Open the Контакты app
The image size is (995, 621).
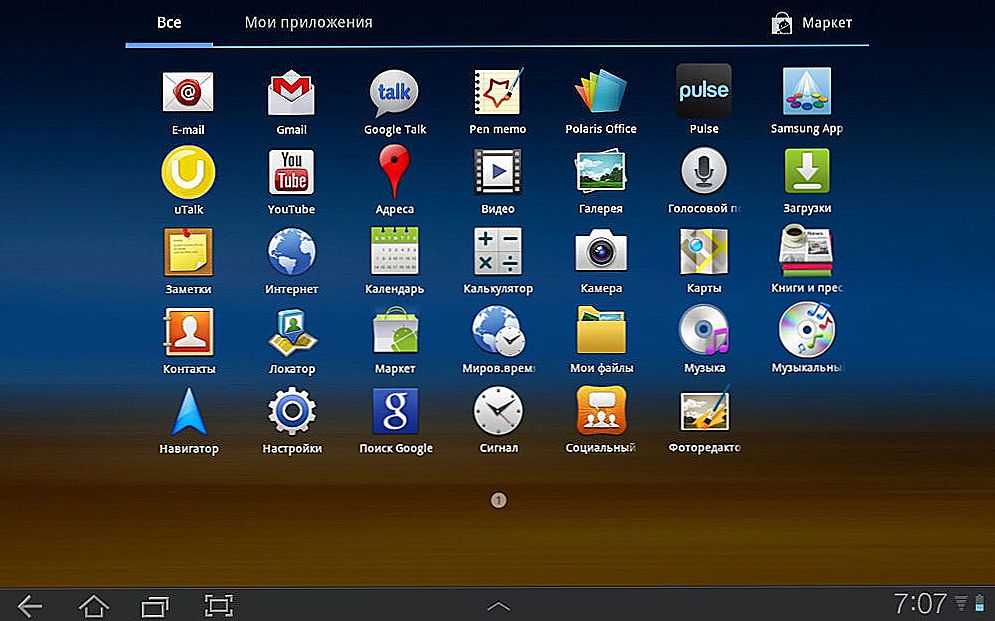coord(188,332)
